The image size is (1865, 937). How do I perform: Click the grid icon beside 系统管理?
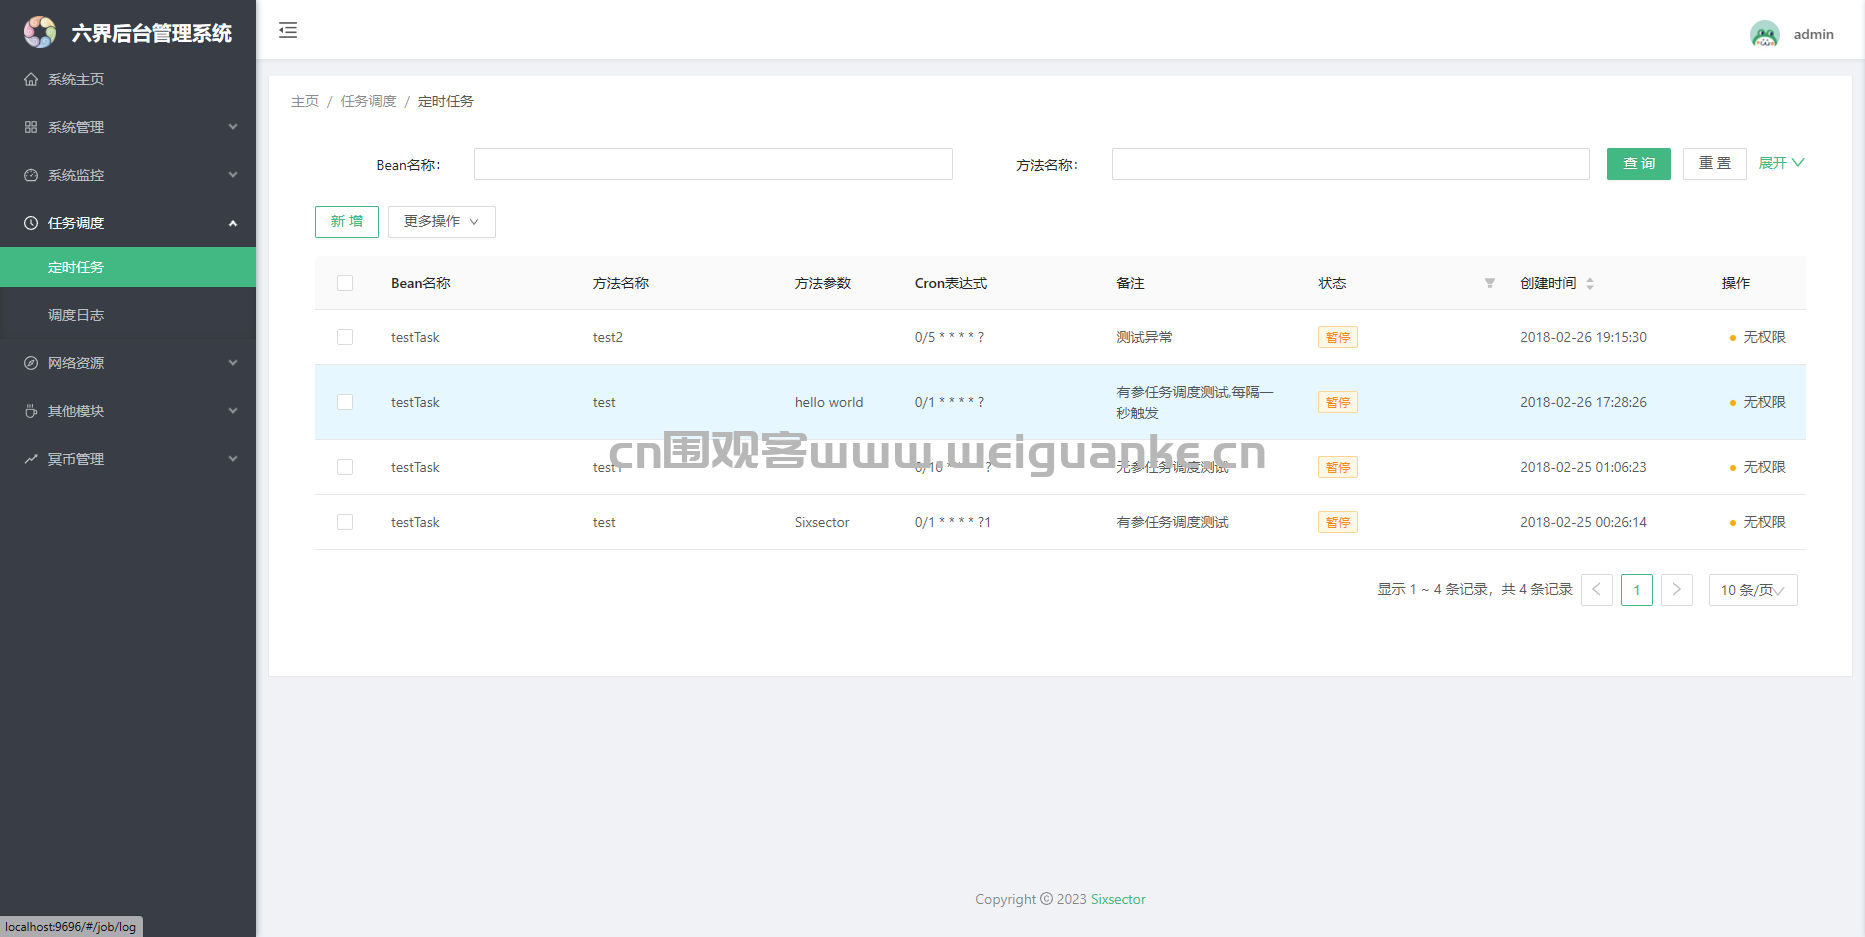coord(31,127)
